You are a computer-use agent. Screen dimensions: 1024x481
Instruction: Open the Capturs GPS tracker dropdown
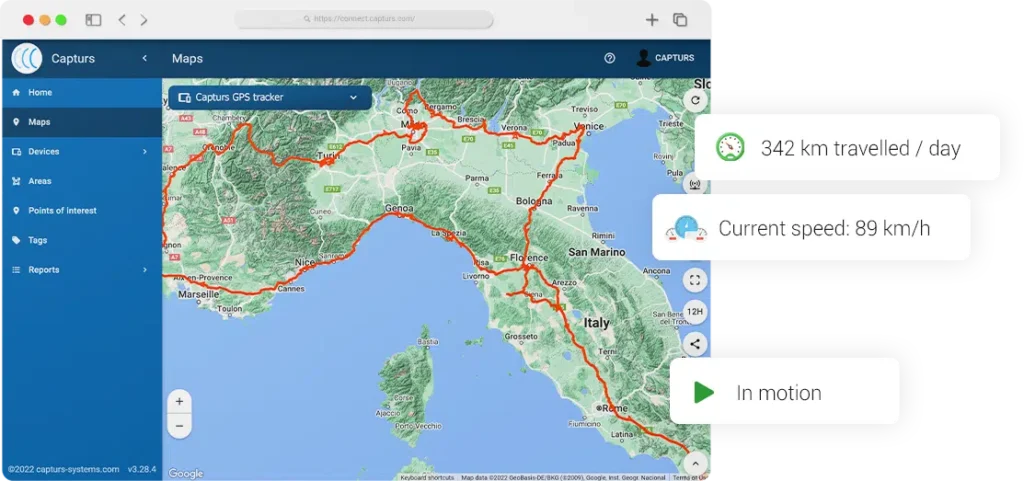click(x=270, y=98)
